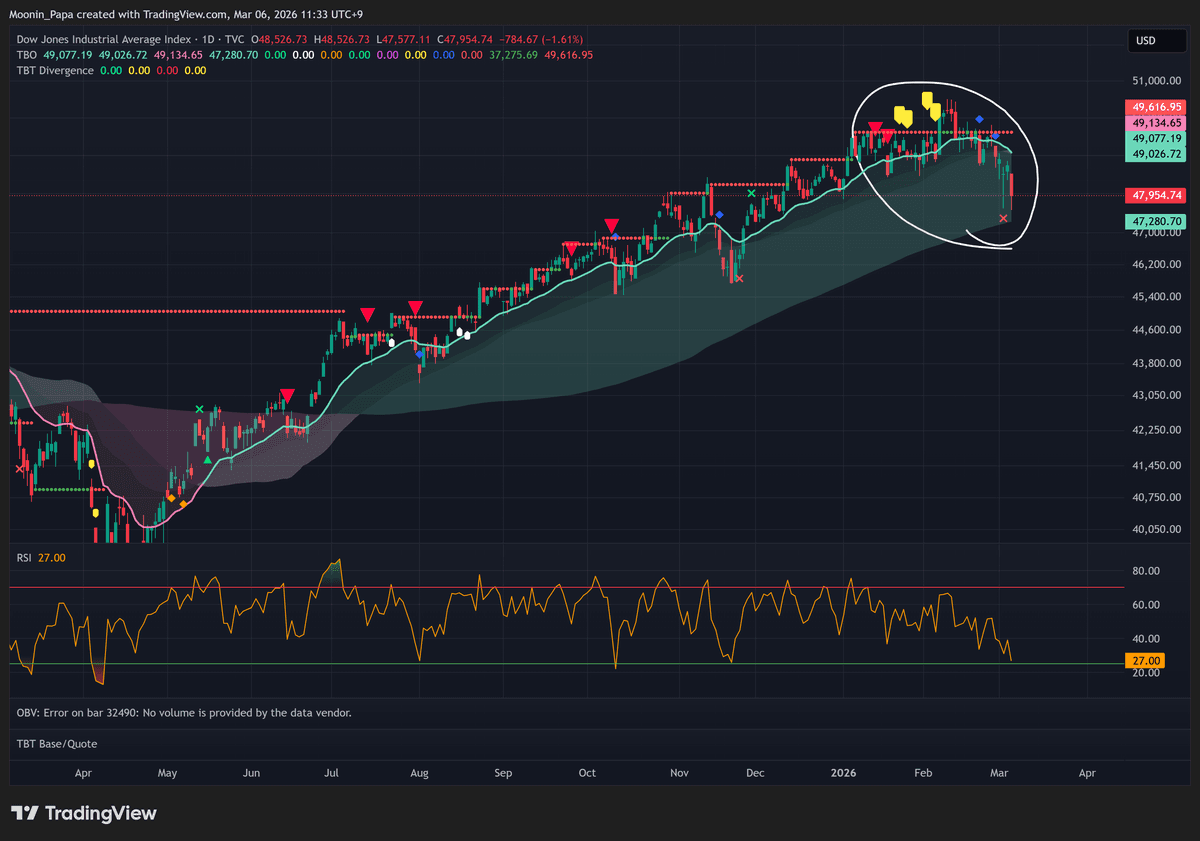Click the 20.00 RSI axis label
This screenshot has width=1200, height=841.
pyautogui.click(x=1146, y=673)
